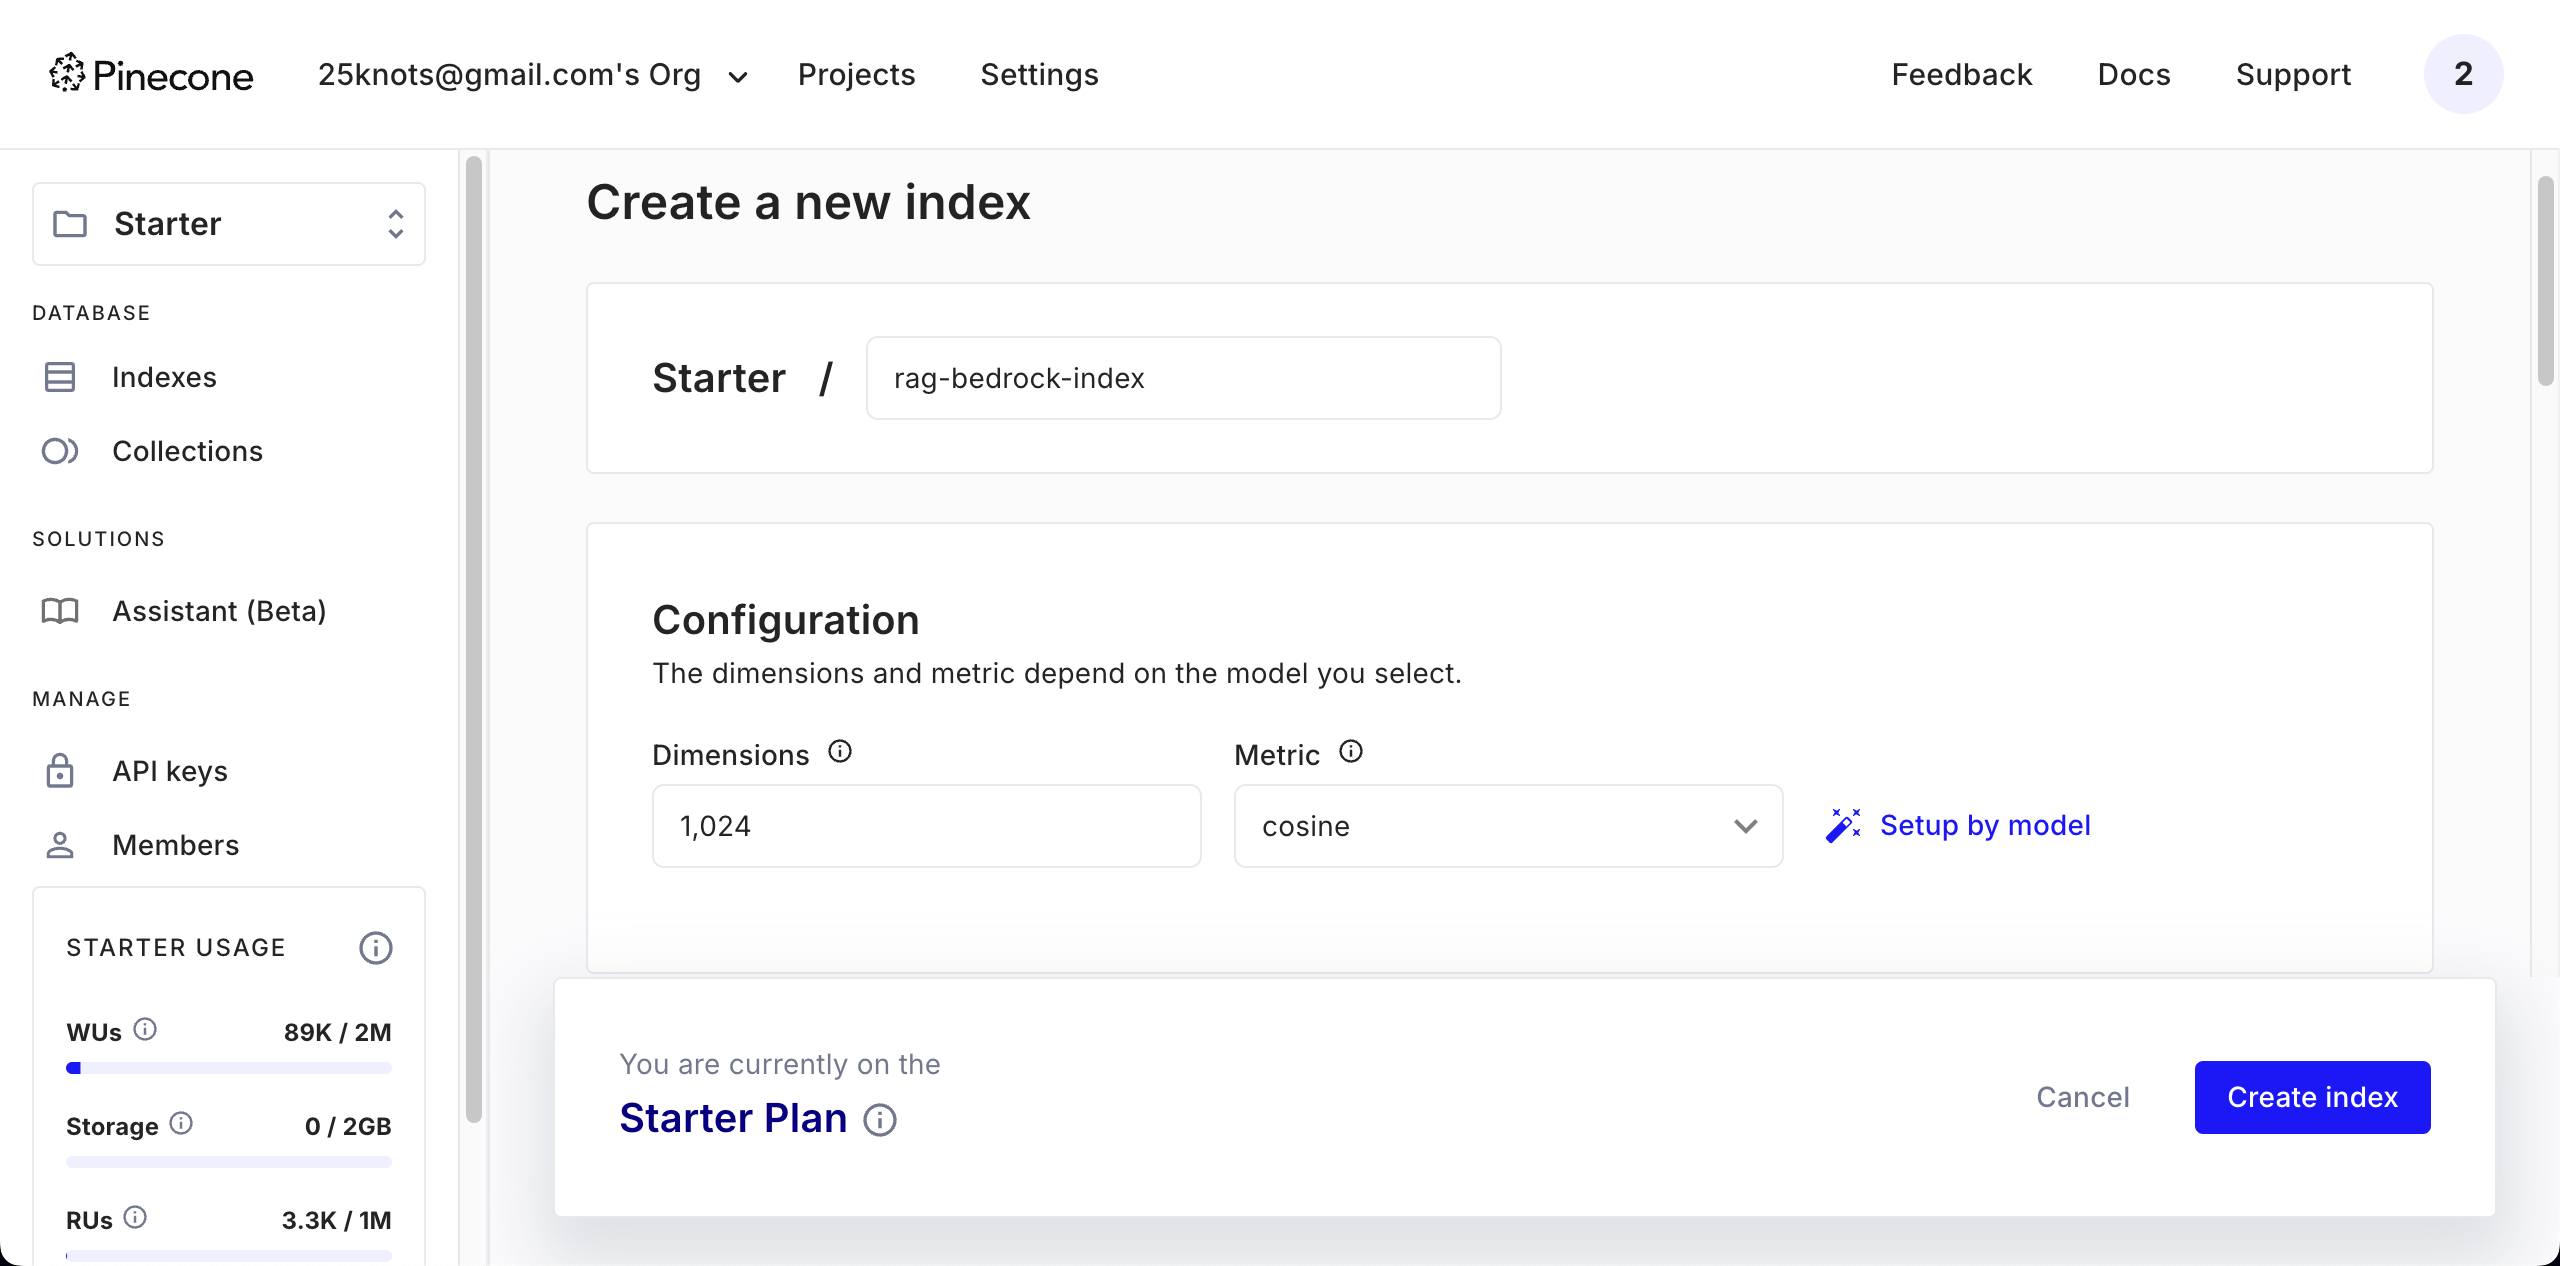
Task: Cancel index creation
Action: pos(2083,1097)
